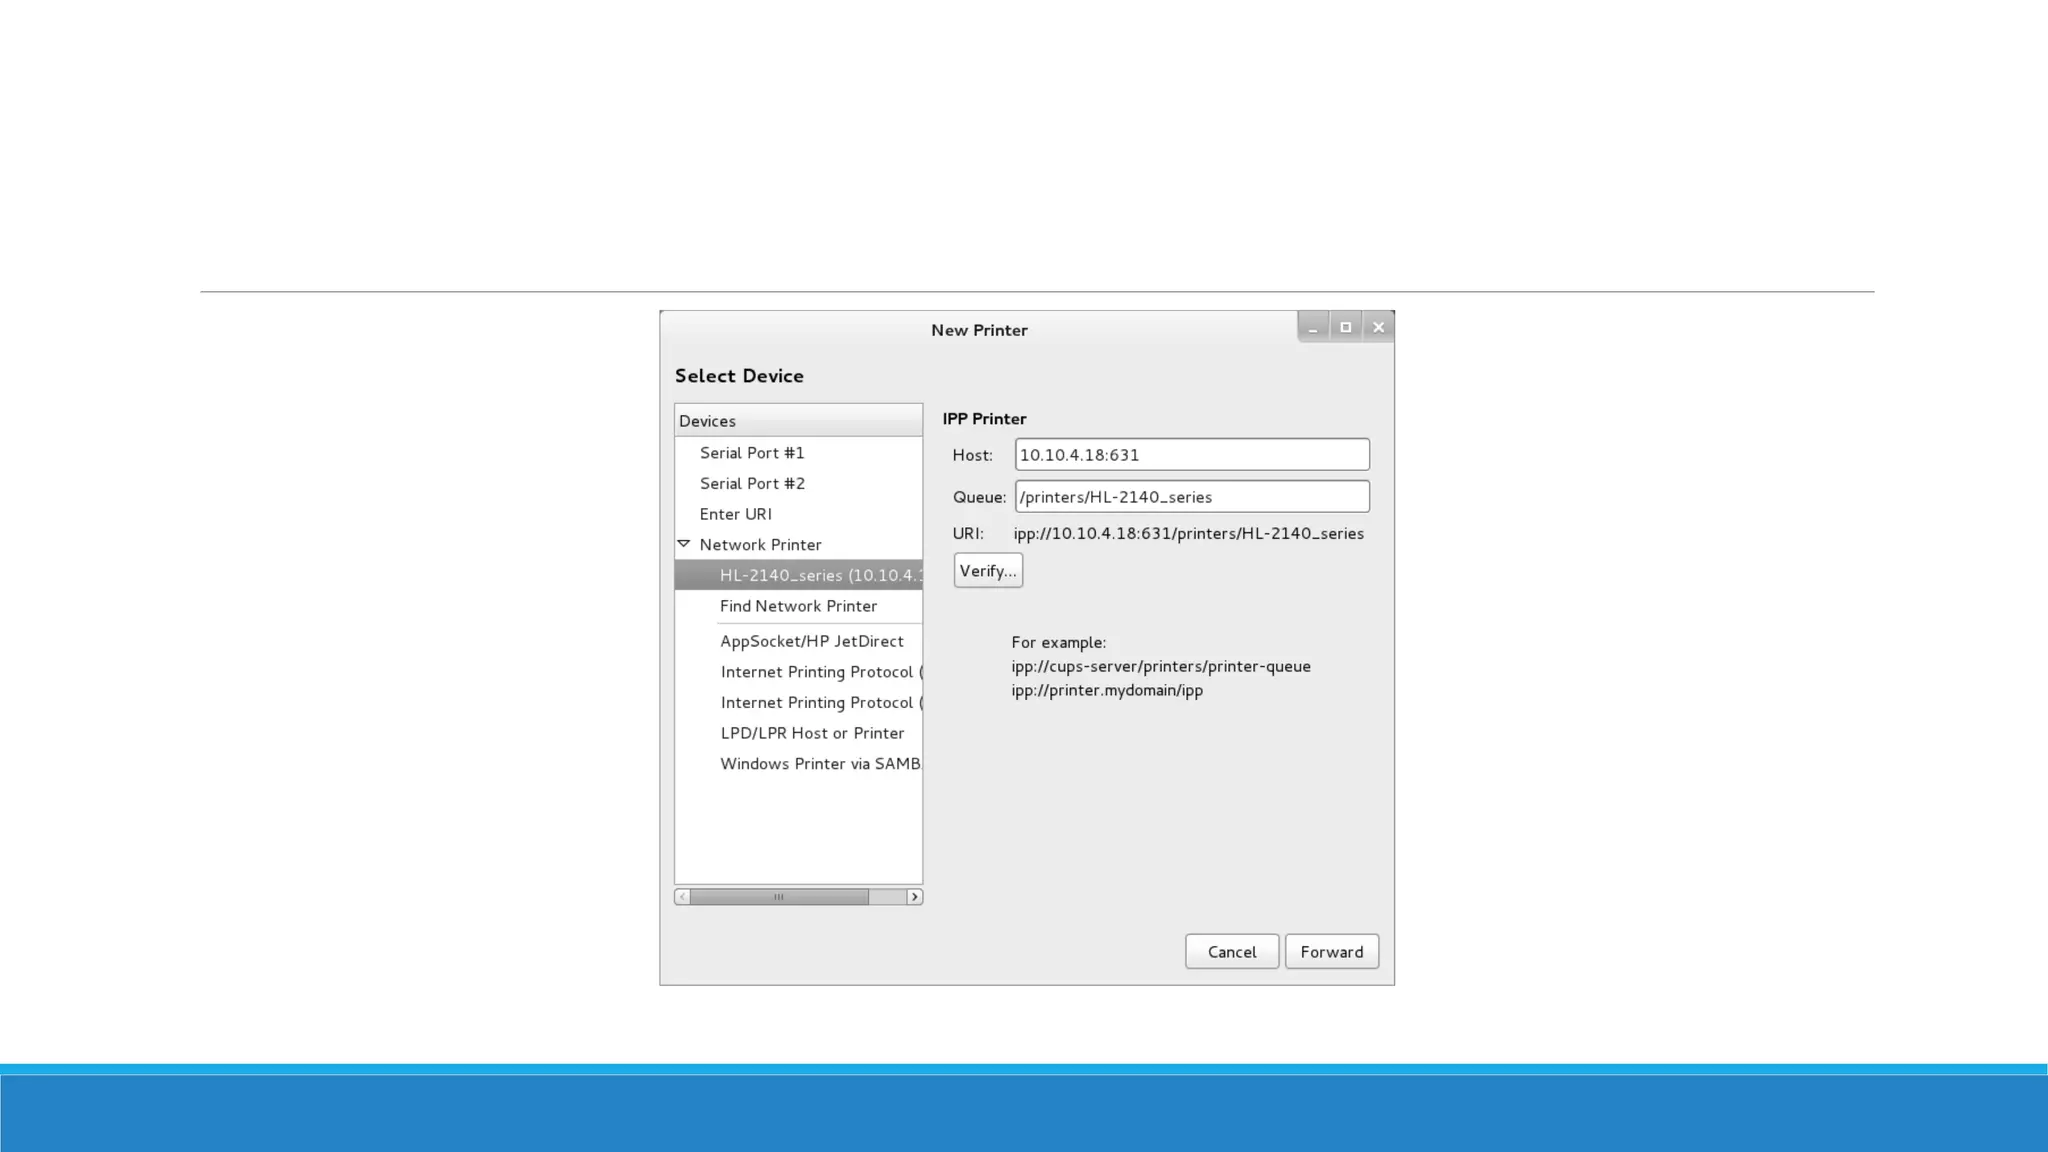
Task: Minimize the New Printer window
Action: pyautogui.click(x=1313, y=327)
